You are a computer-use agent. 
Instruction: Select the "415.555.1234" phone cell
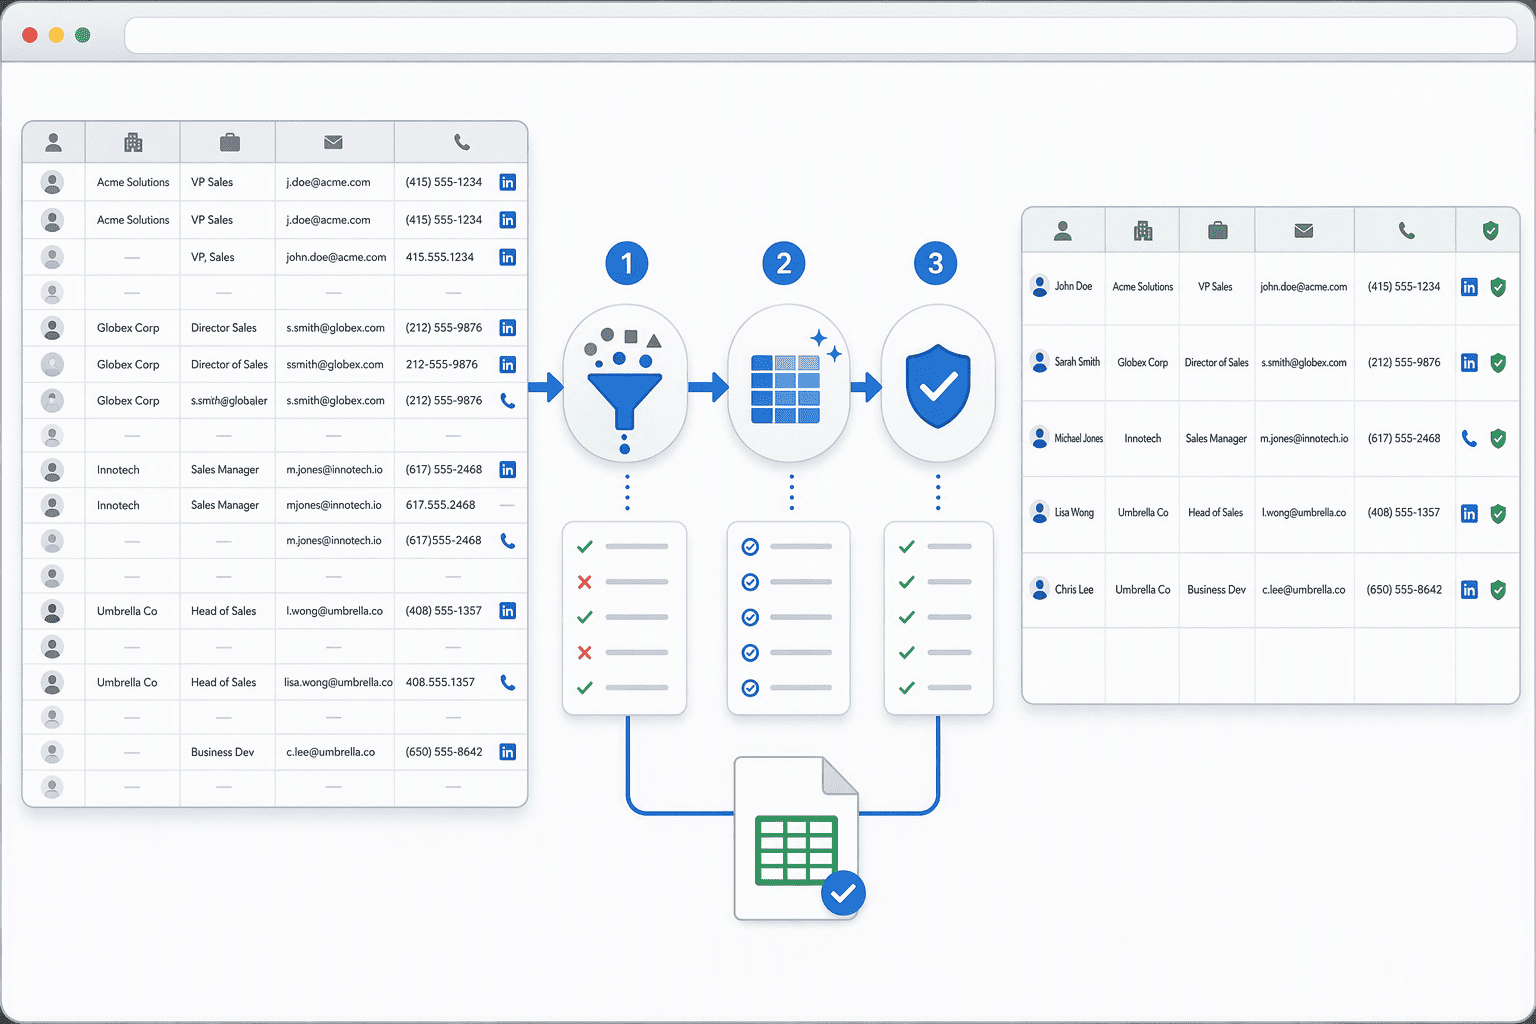point(440,257)
